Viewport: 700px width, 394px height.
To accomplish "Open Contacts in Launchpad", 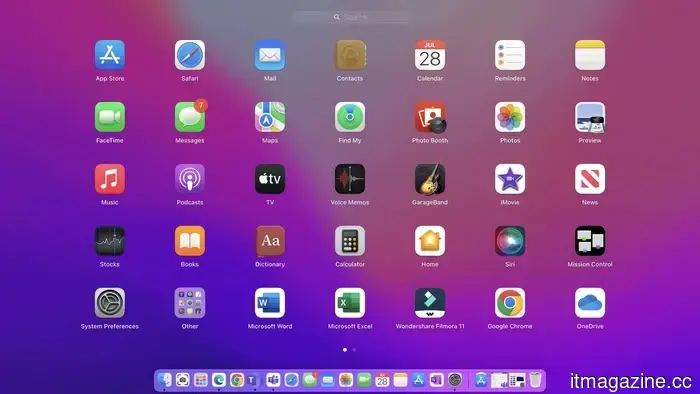I will click(x=350, y=55).
